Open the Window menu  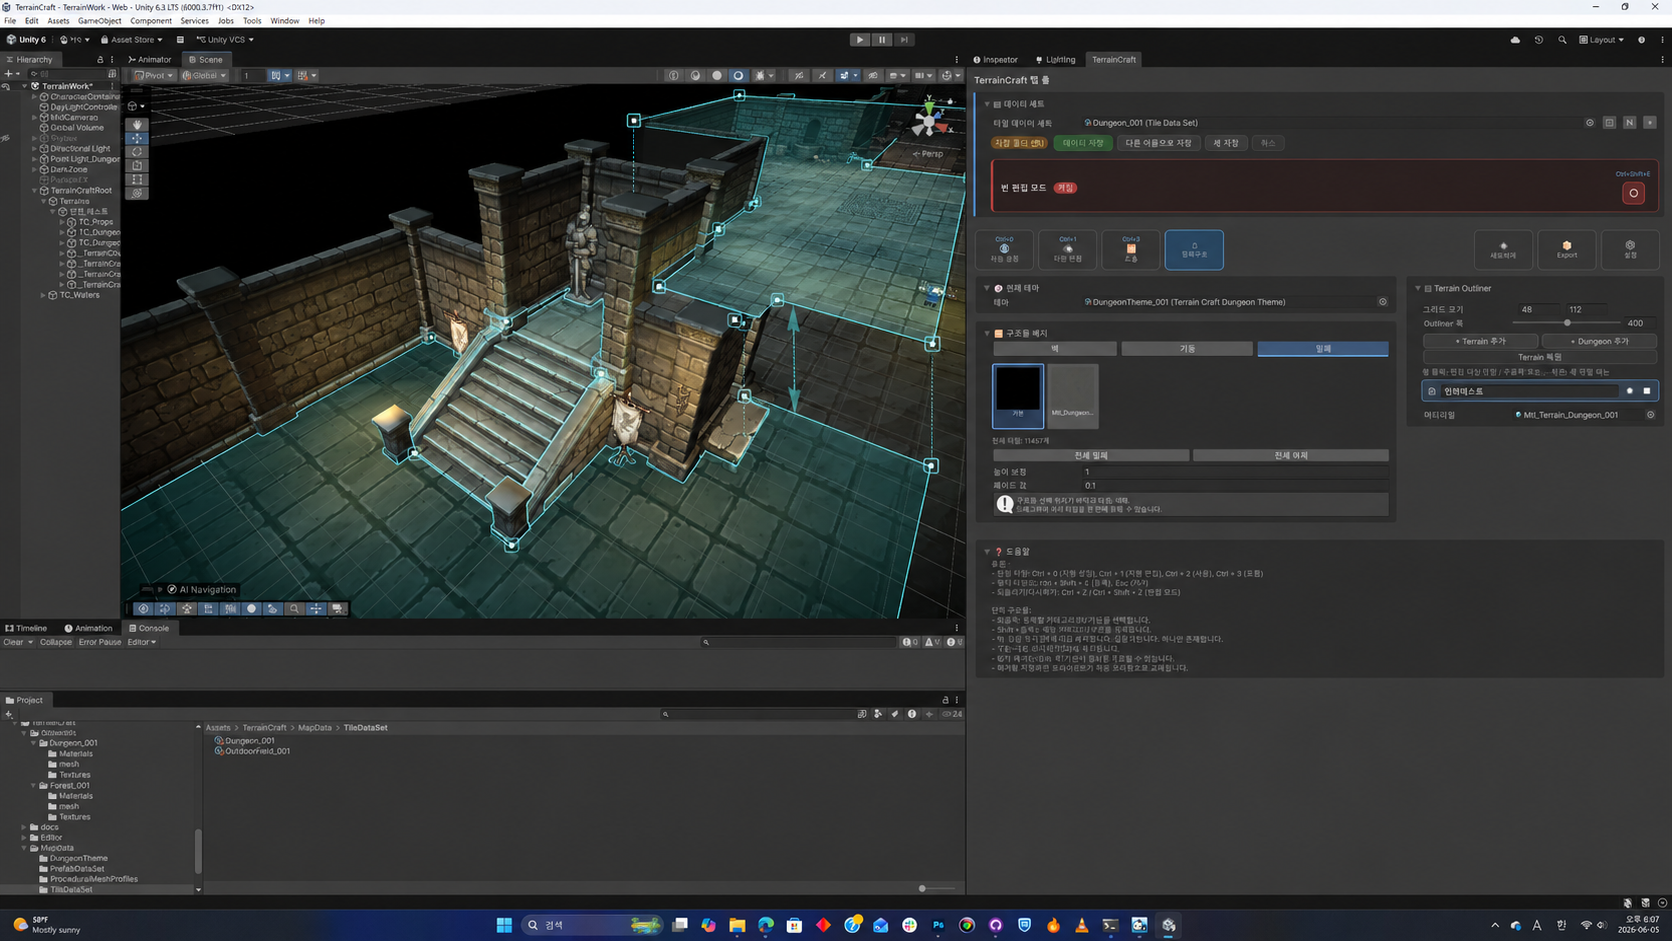284,20
